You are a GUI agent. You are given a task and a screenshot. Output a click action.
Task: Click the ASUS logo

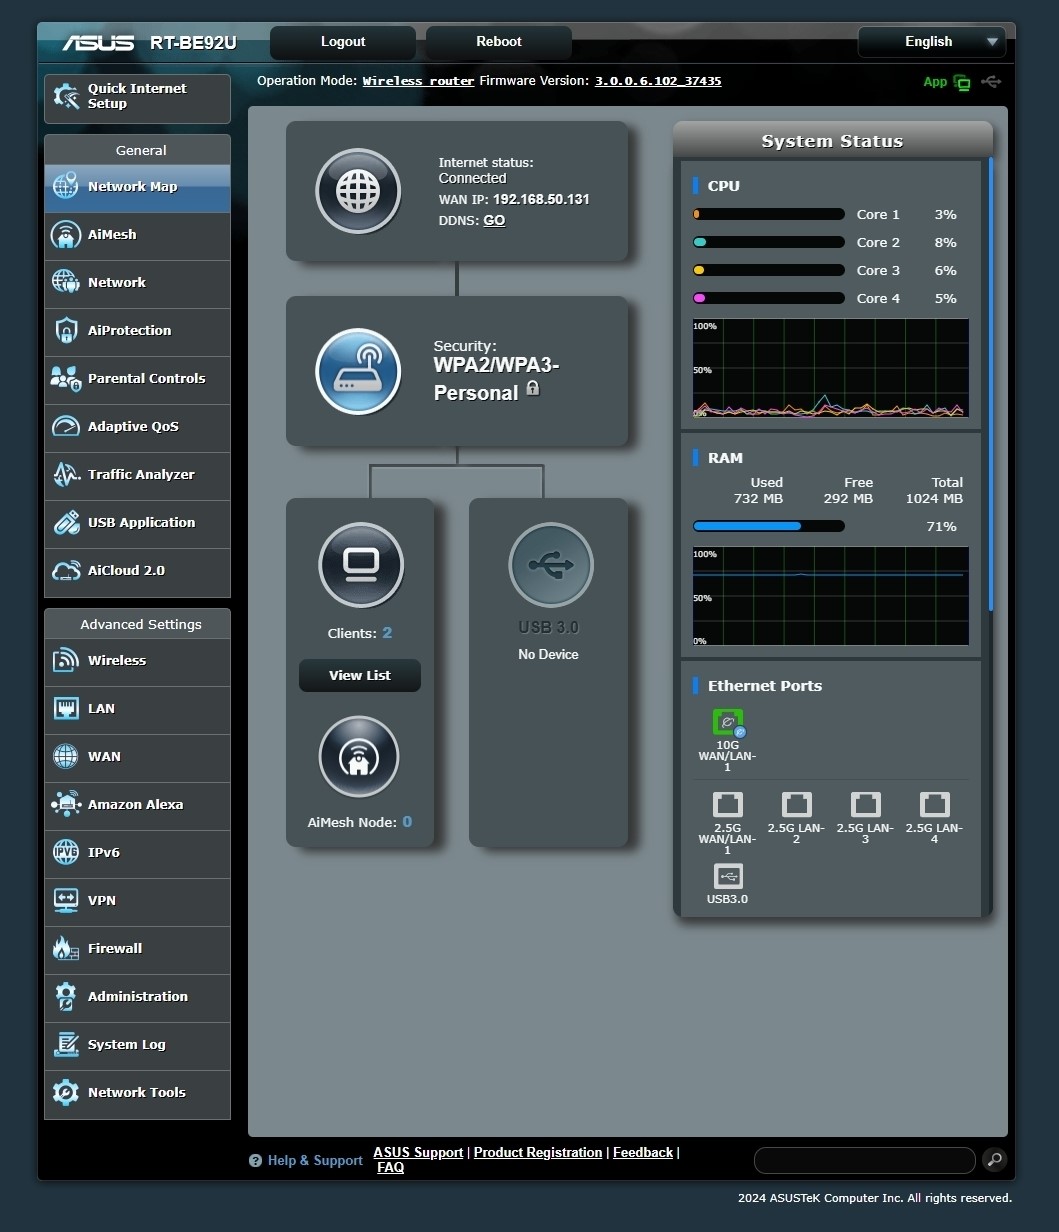[x=98, y=43]
